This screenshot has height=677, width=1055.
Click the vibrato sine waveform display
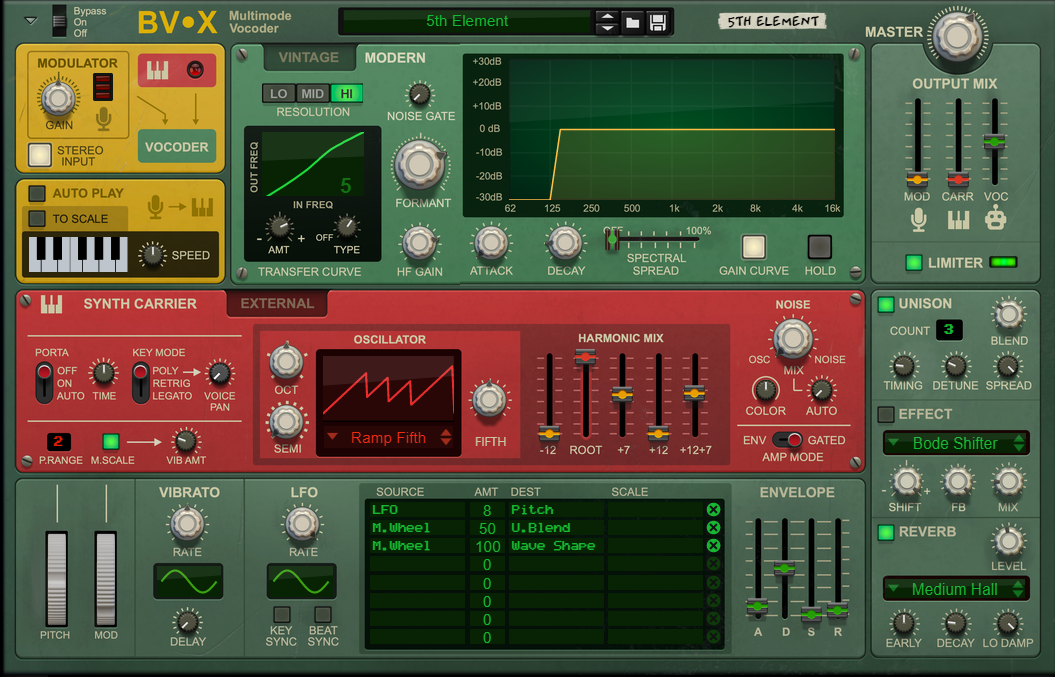coord(188,581)
